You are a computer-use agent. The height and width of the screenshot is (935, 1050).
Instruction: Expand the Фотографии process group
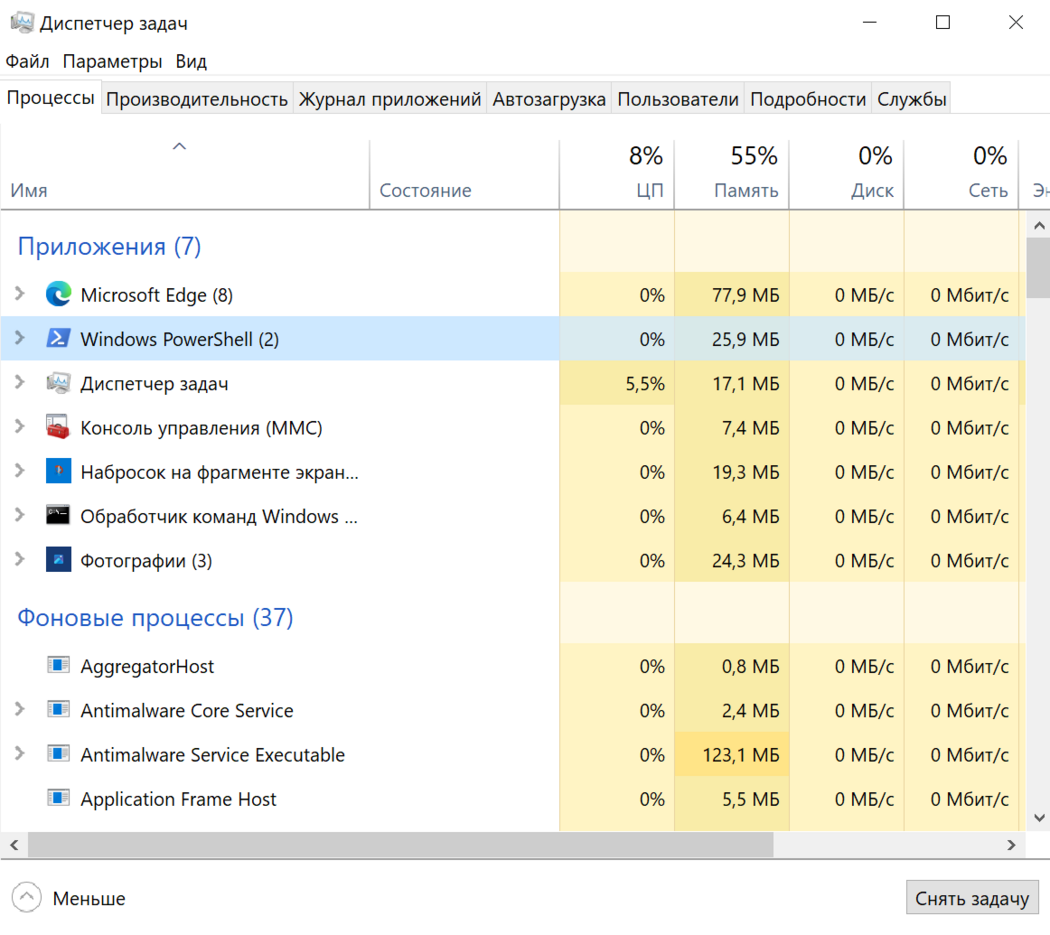[x=19, y=561]
